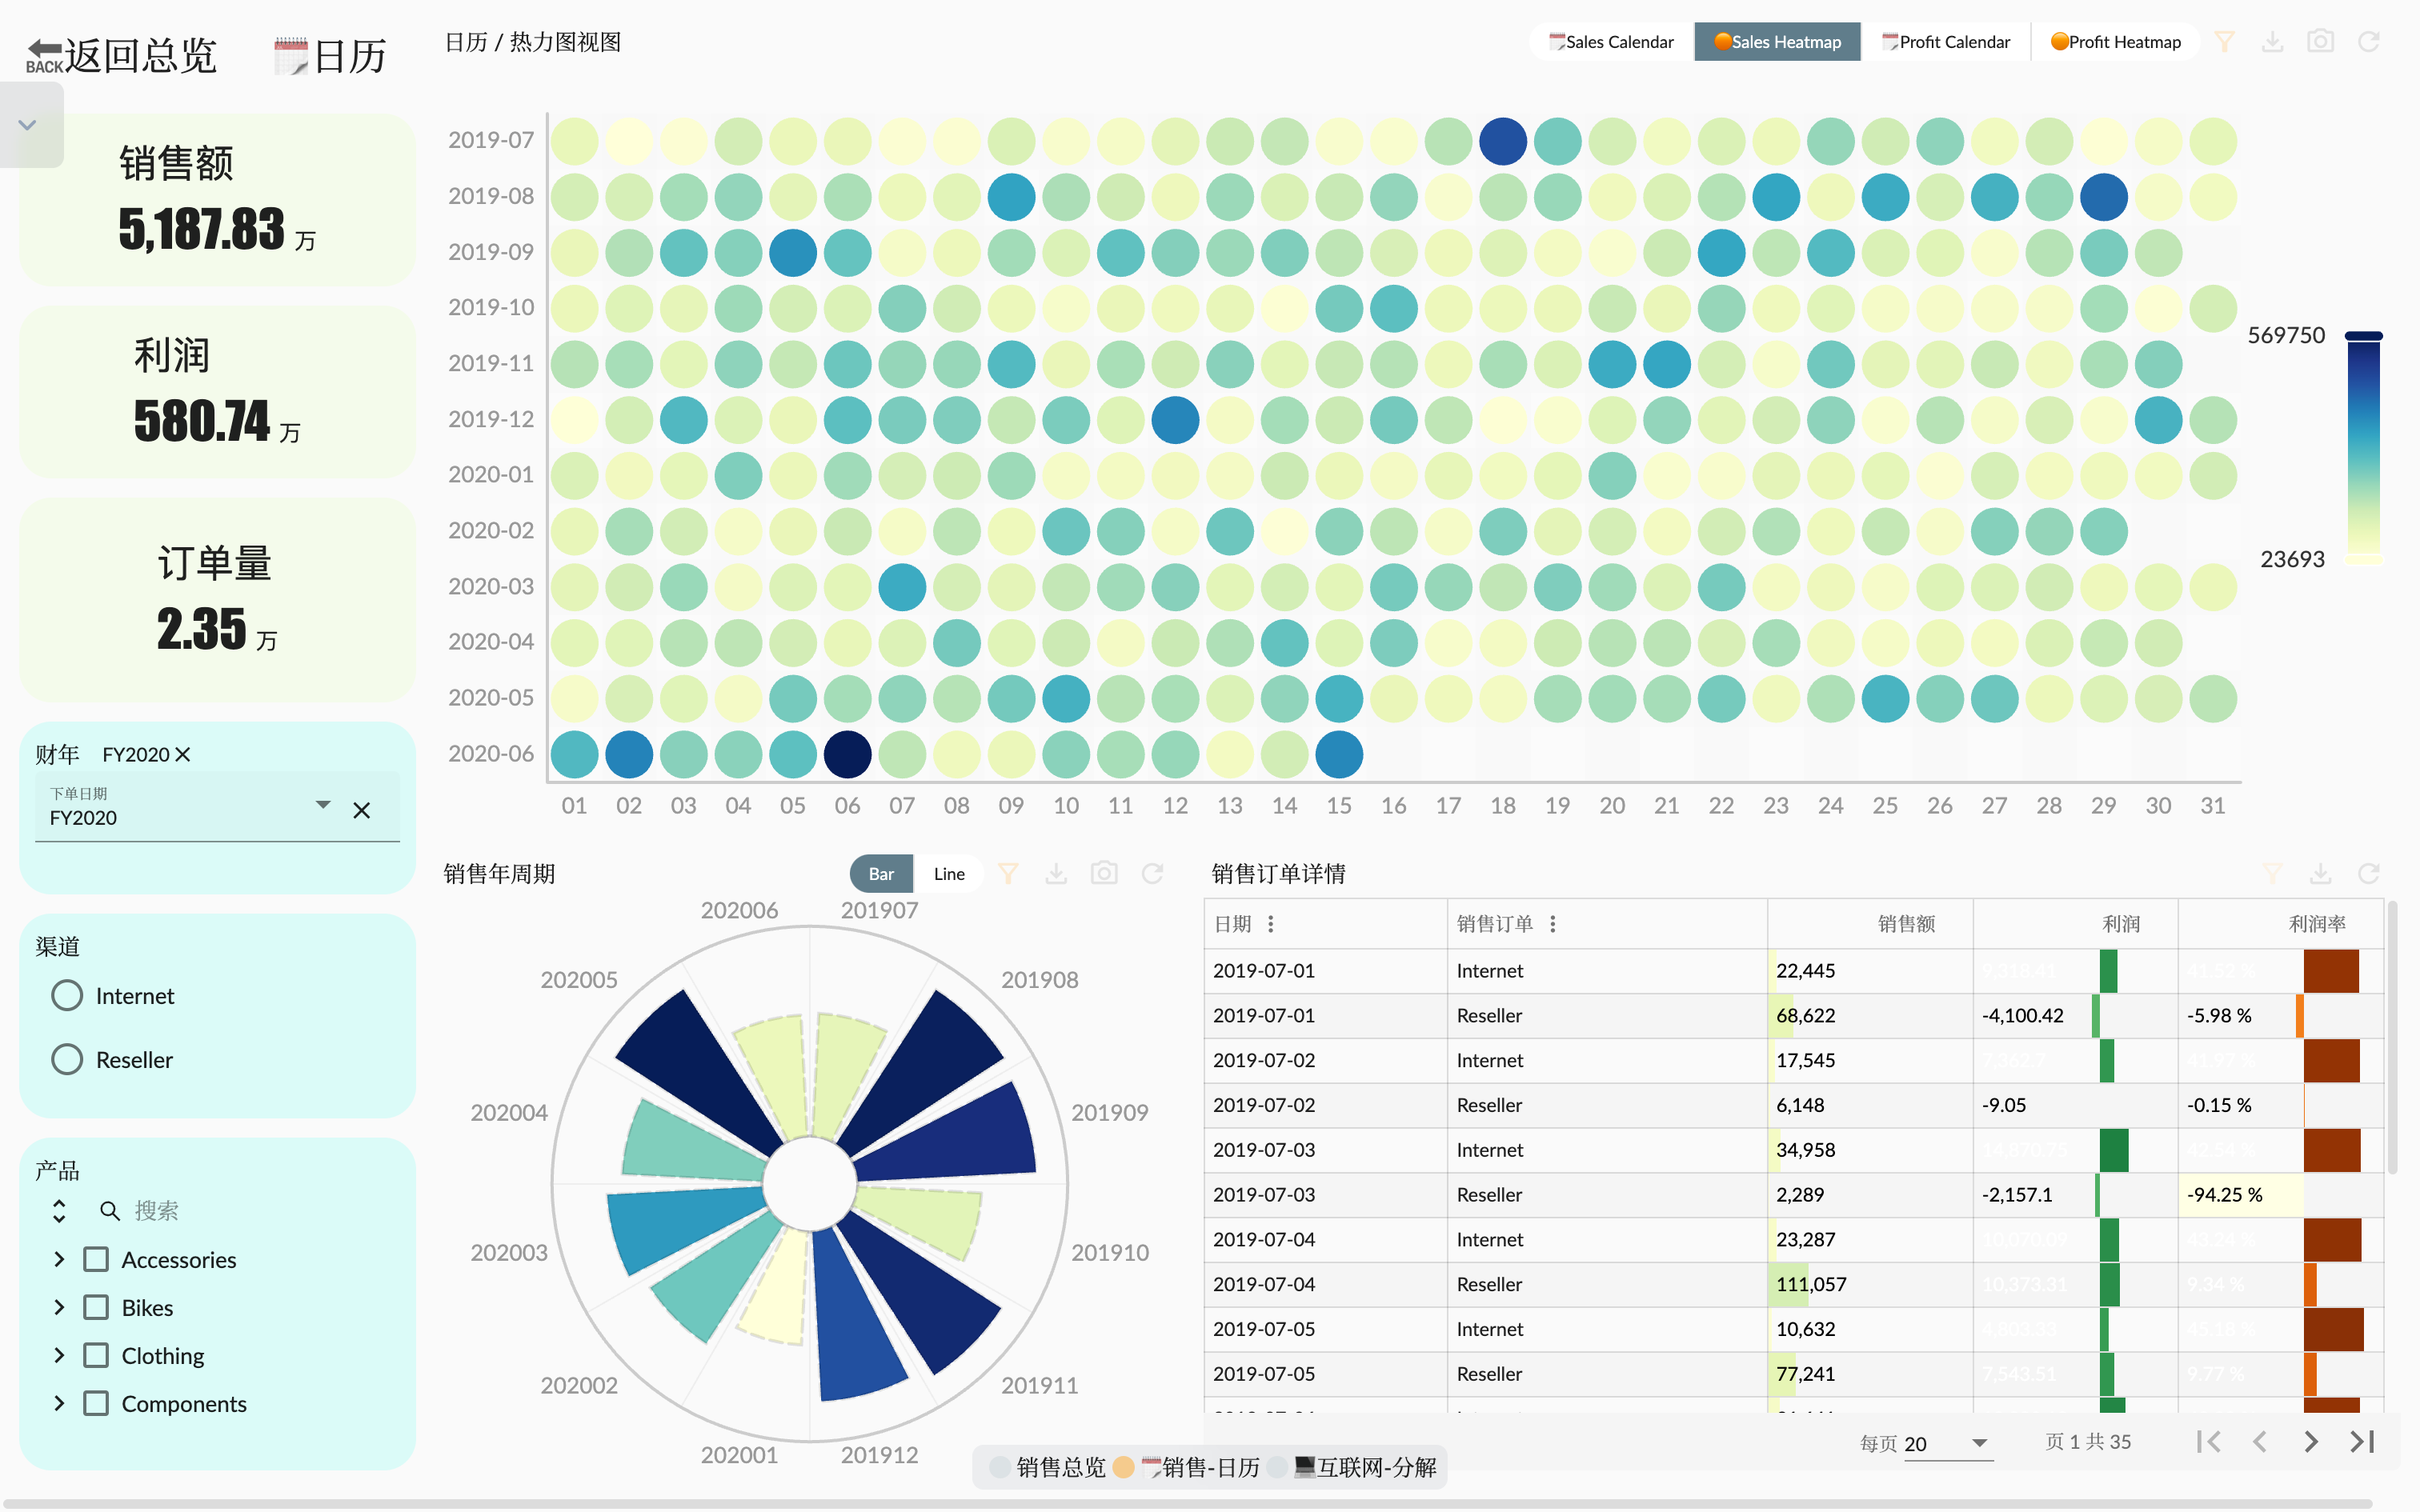
Task: Refresh the sales order details table
Action: click(2368, 874)
